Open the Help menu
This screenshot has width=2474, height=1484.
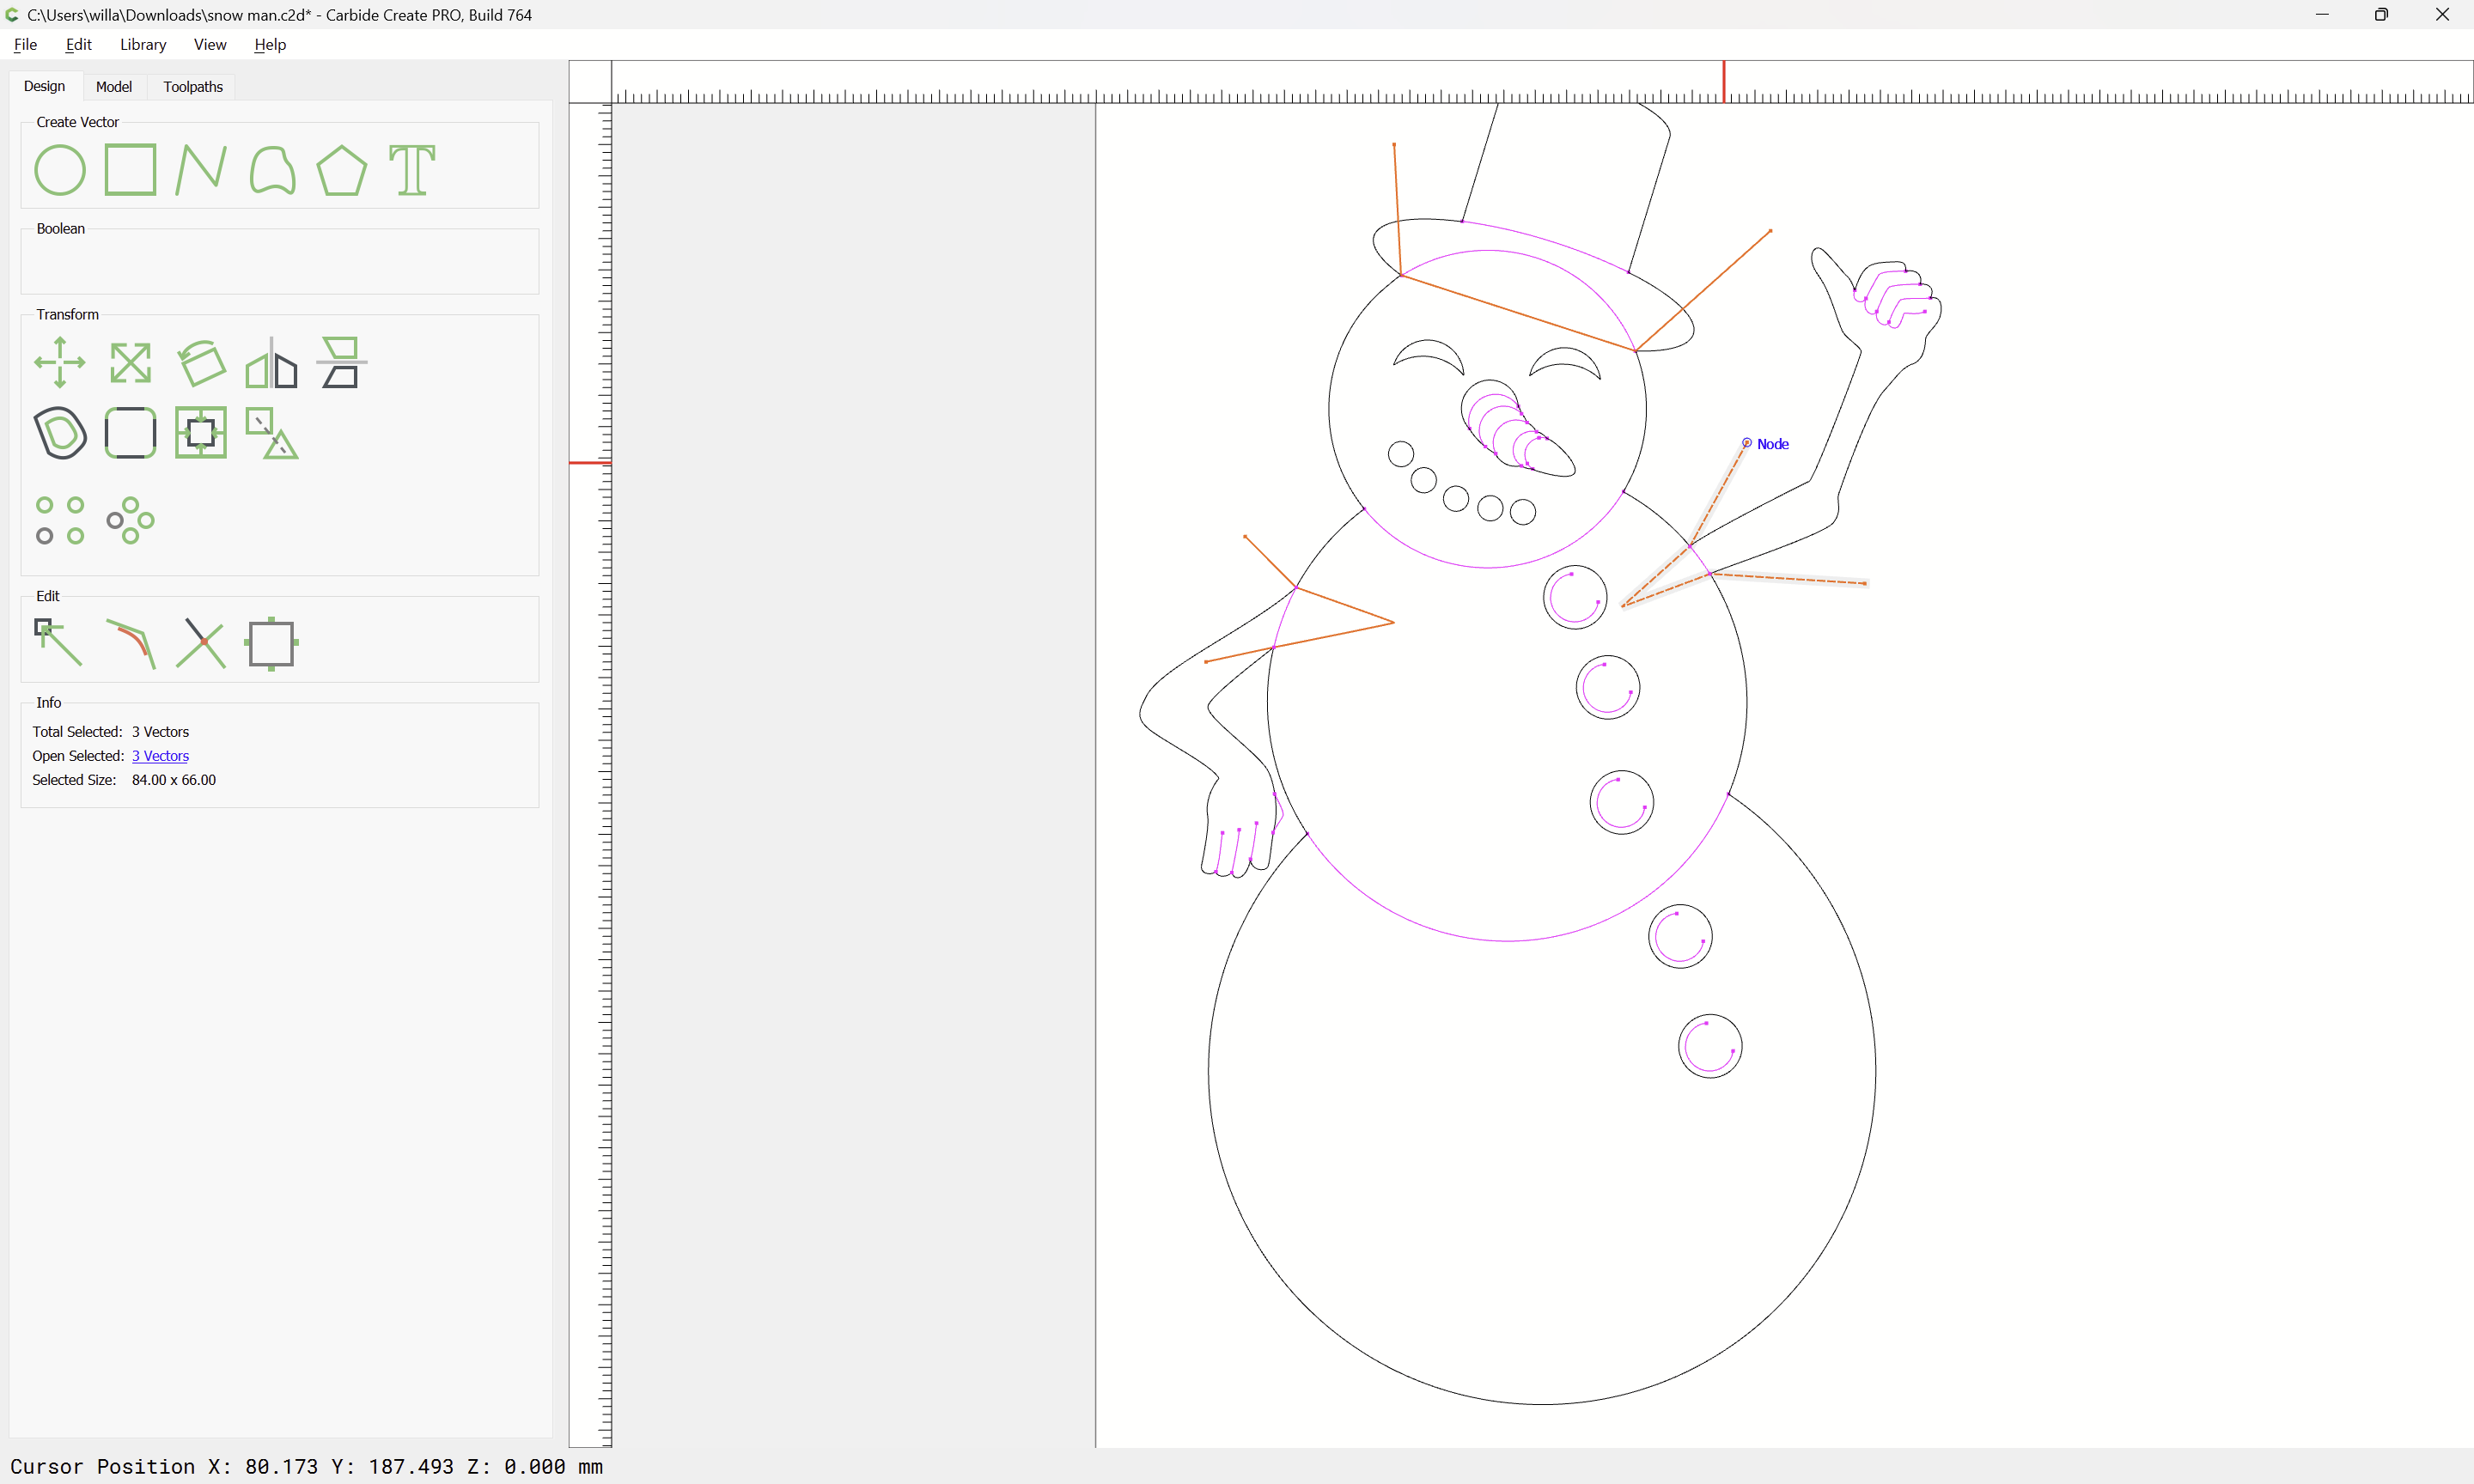point(270,44)
